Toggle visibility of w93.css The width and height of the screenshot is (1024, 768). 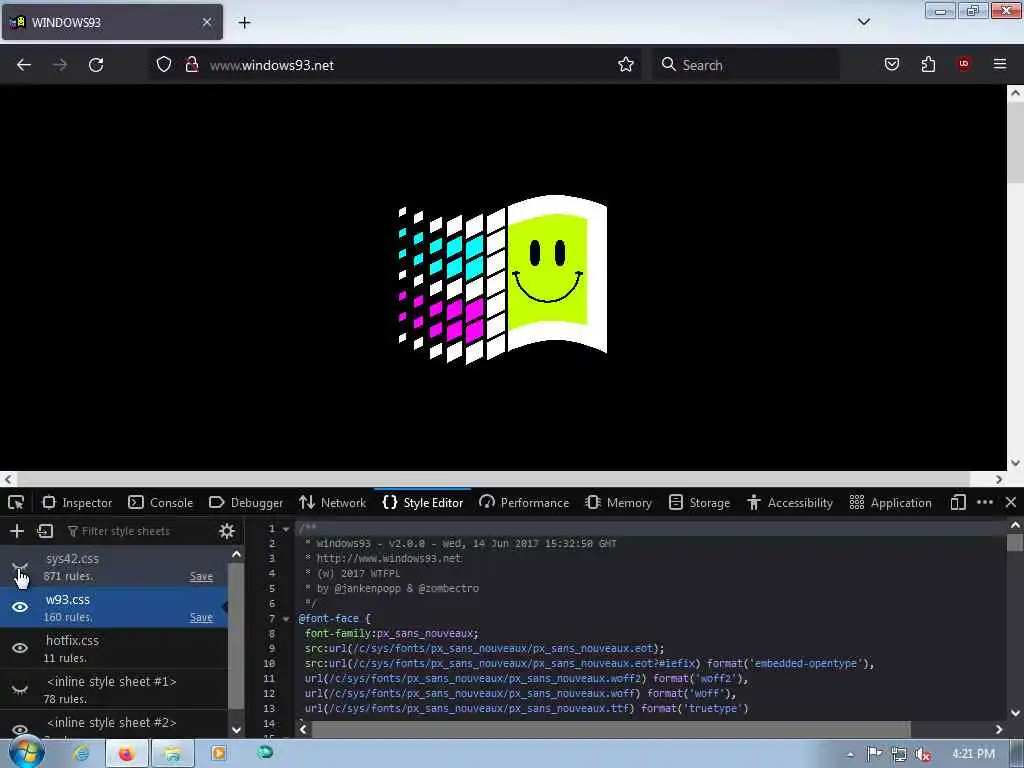click(x=20, y=607)
